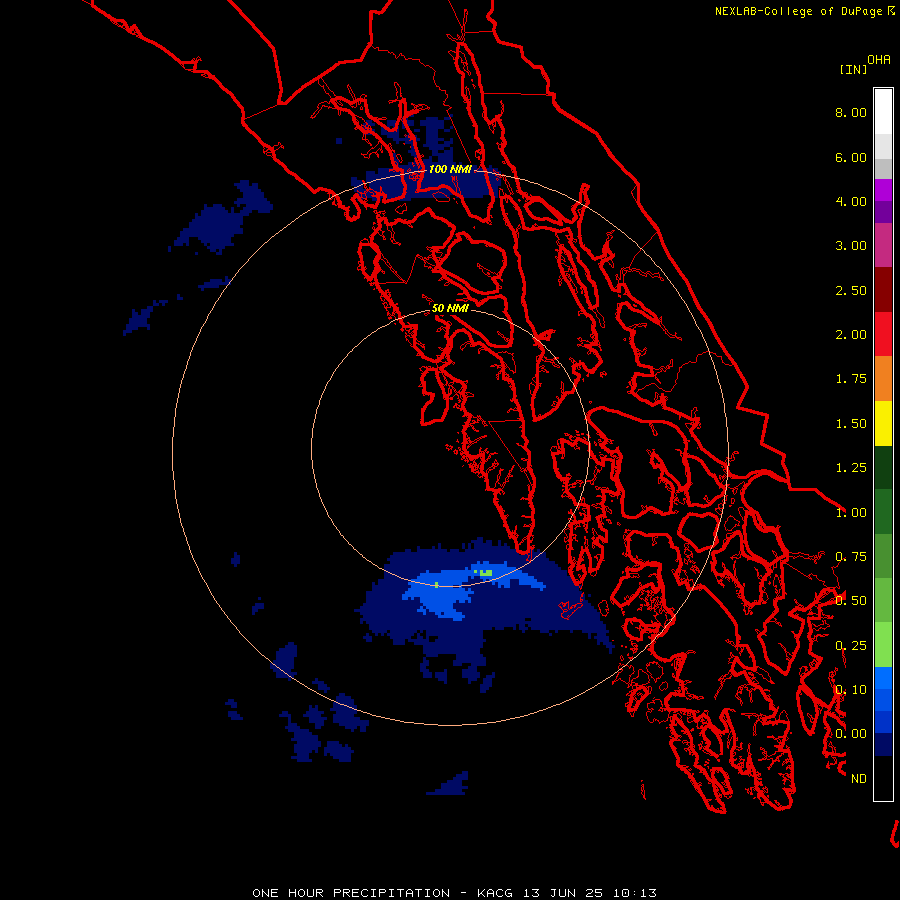Pick the yellow swatch beside 1.50
Screen dimensions: 900x900
[883, 424]
